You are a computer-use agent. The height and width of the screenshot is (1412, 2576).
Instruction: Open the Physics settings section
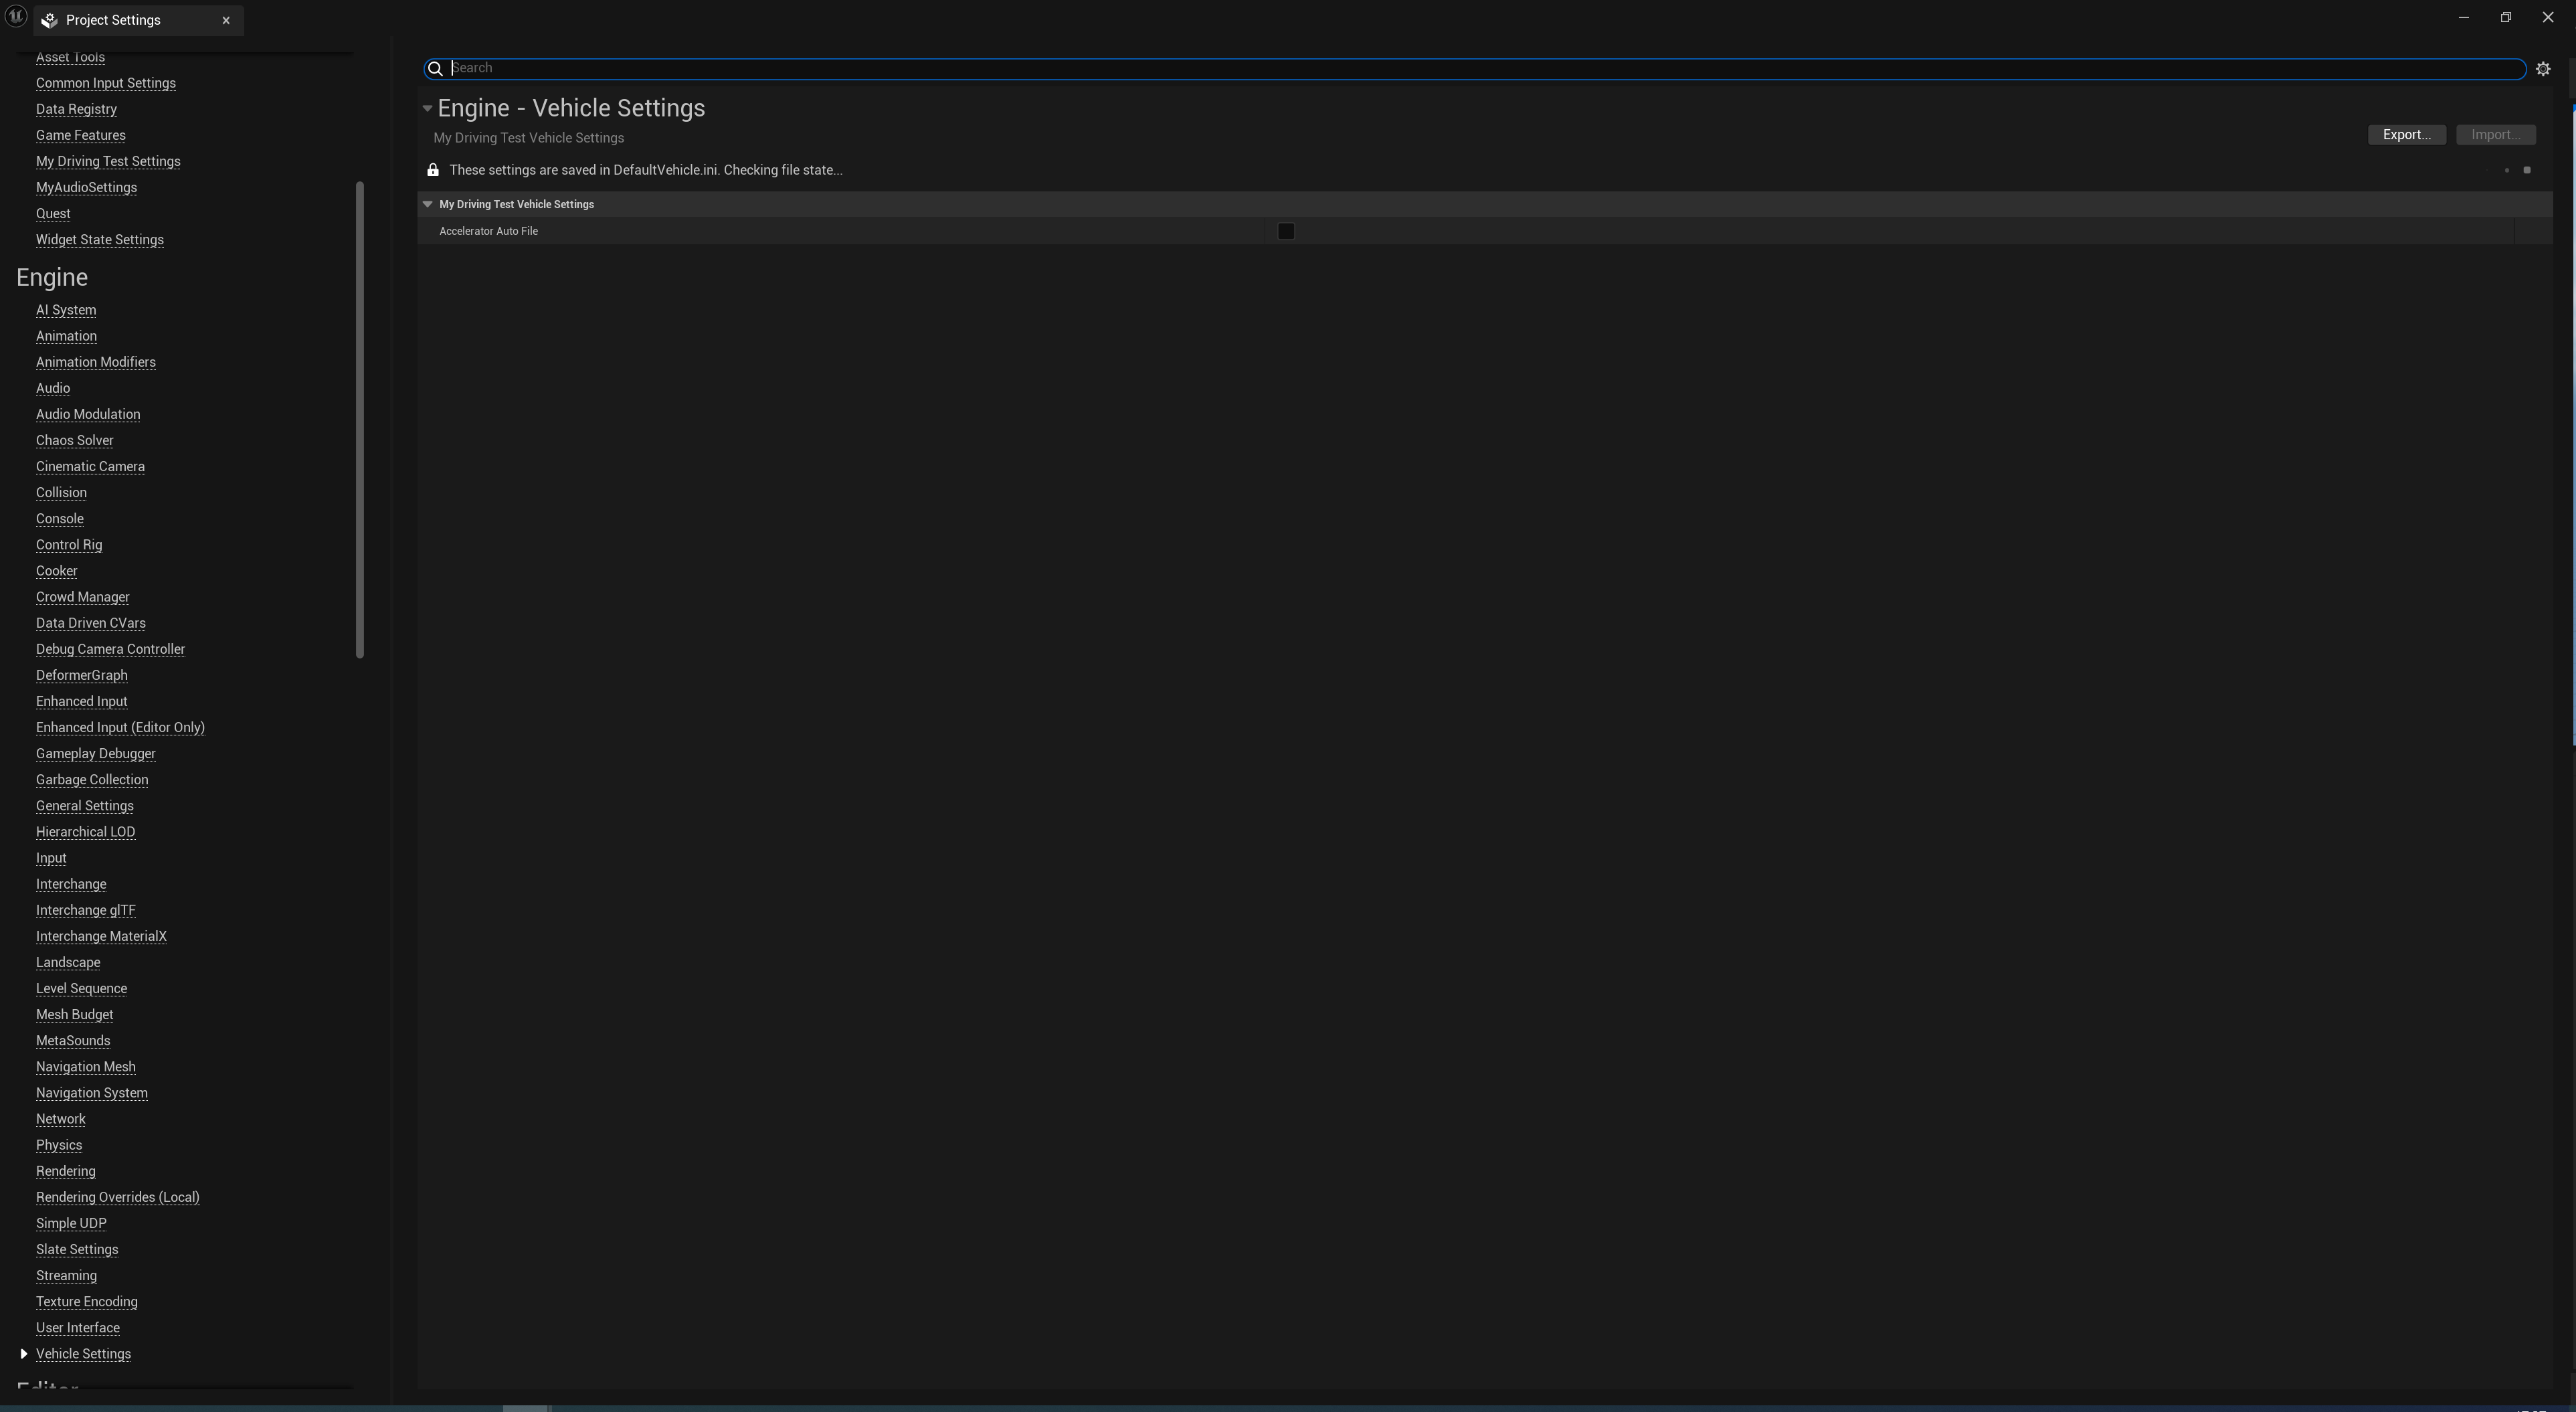click(x=59, y=1145)
